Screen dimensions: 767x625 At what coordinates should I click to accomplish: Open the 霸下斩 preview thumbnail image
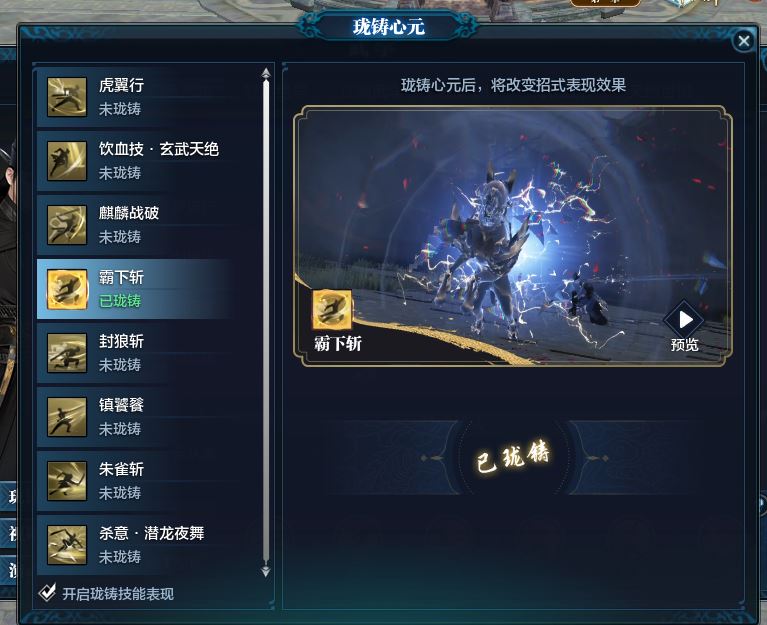click(513, 236)
